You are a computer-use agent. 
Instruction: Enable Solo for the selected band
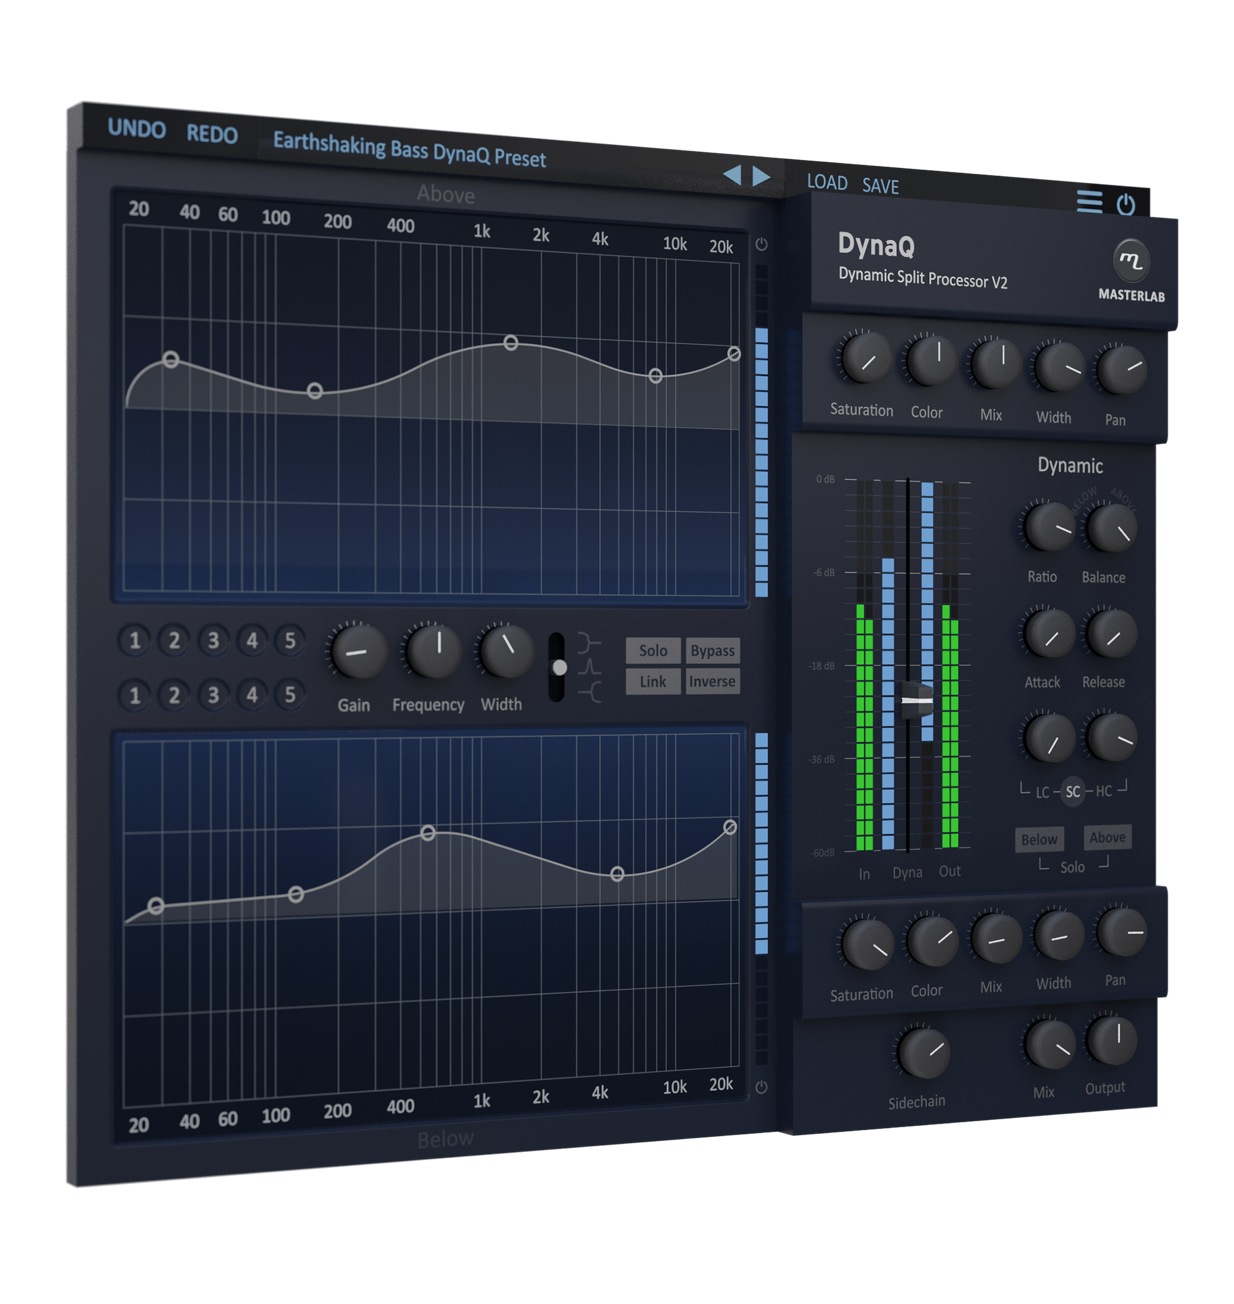click(653, 651)
